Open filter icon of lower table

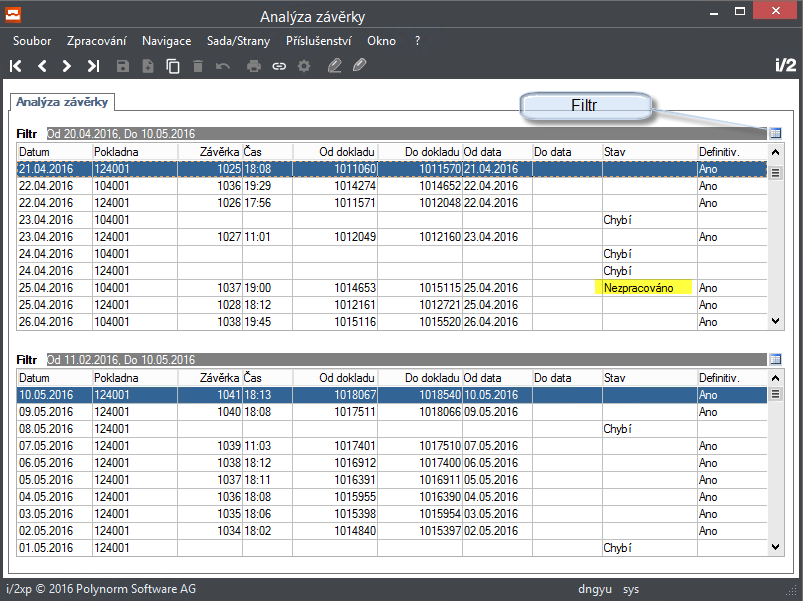point(776,359)
